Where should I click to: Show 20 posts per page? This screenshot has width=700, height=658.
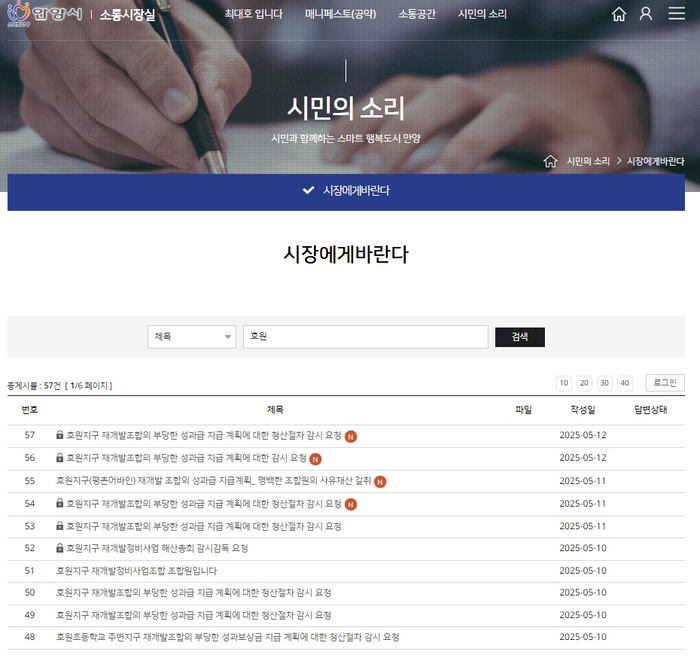pos(584,383)
